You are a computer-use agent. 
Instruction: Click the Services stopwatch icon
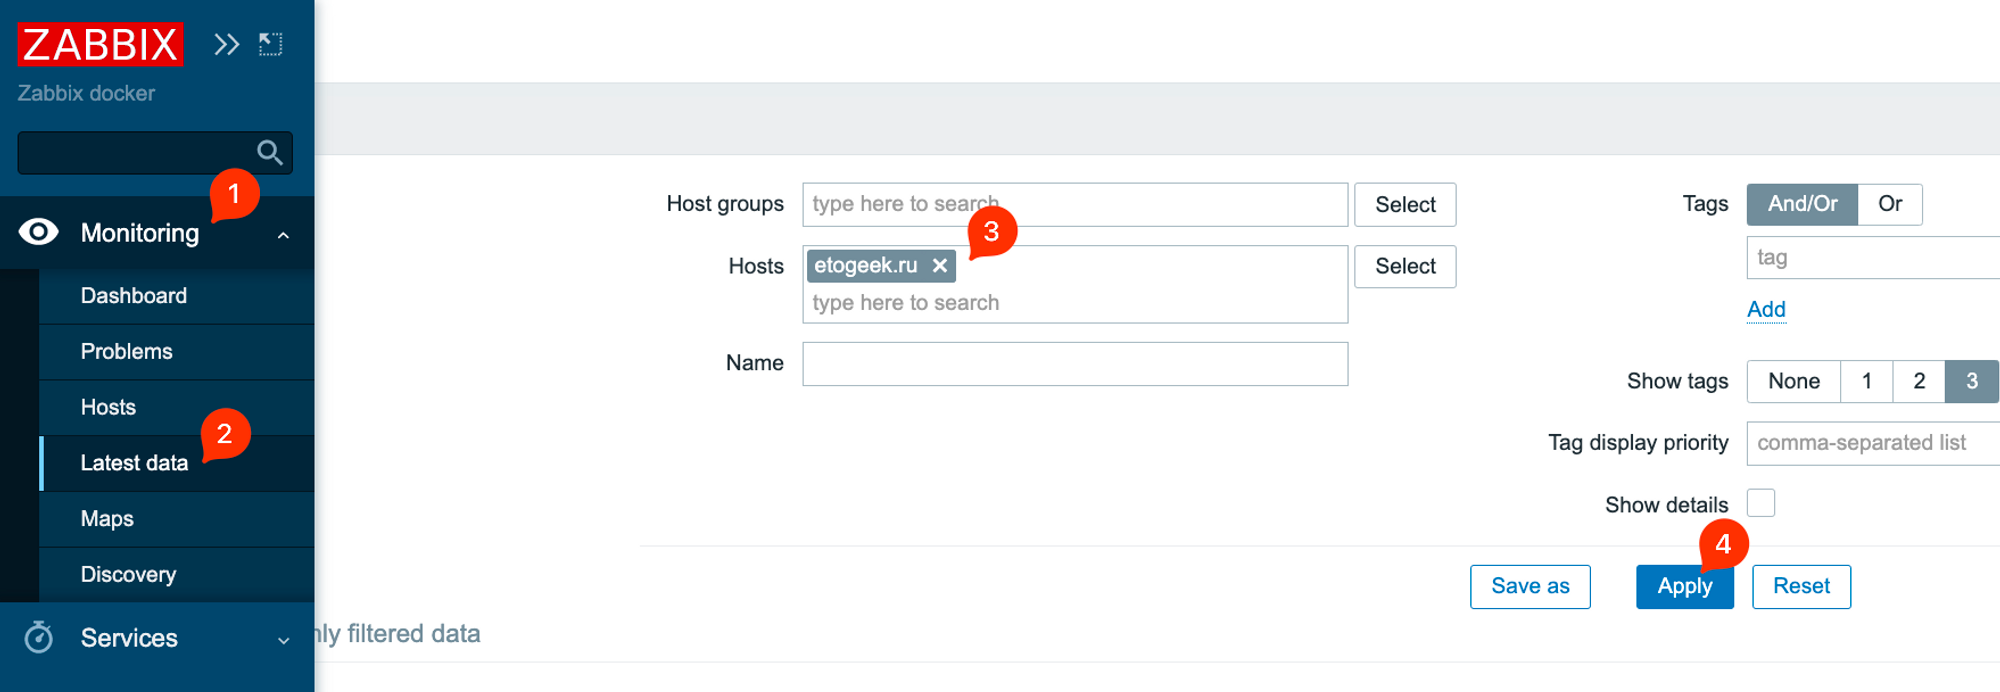click(39, 637)
